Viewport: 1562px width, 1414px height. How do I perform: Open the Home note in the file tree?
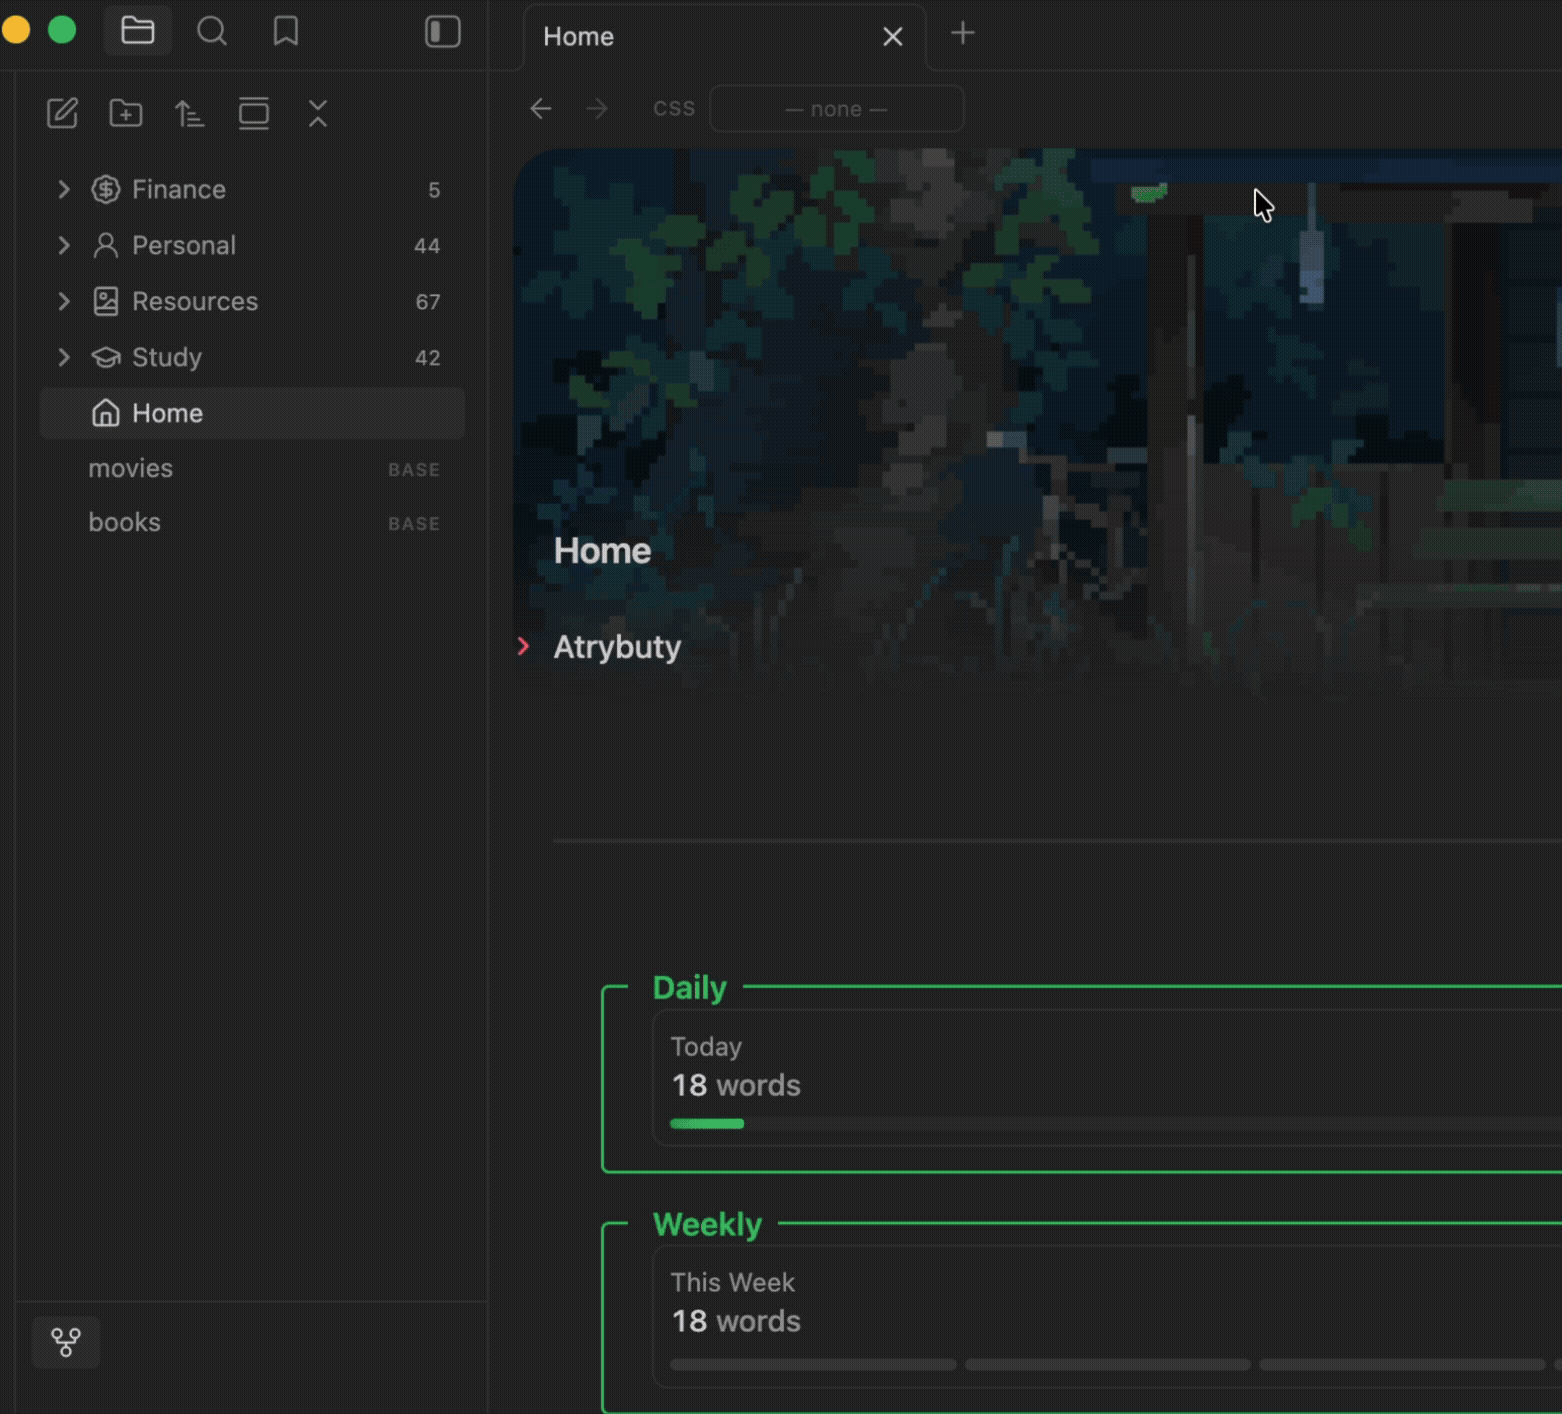click(x=252, y=413)
